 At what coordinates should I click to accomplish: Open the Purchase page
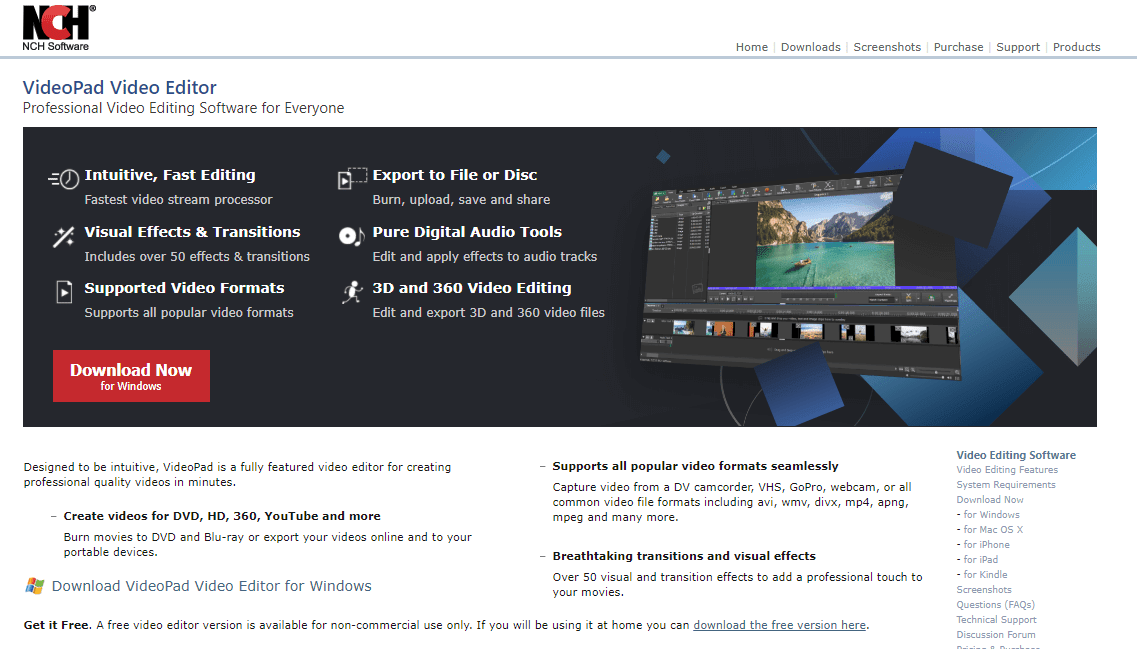(958, 46)
